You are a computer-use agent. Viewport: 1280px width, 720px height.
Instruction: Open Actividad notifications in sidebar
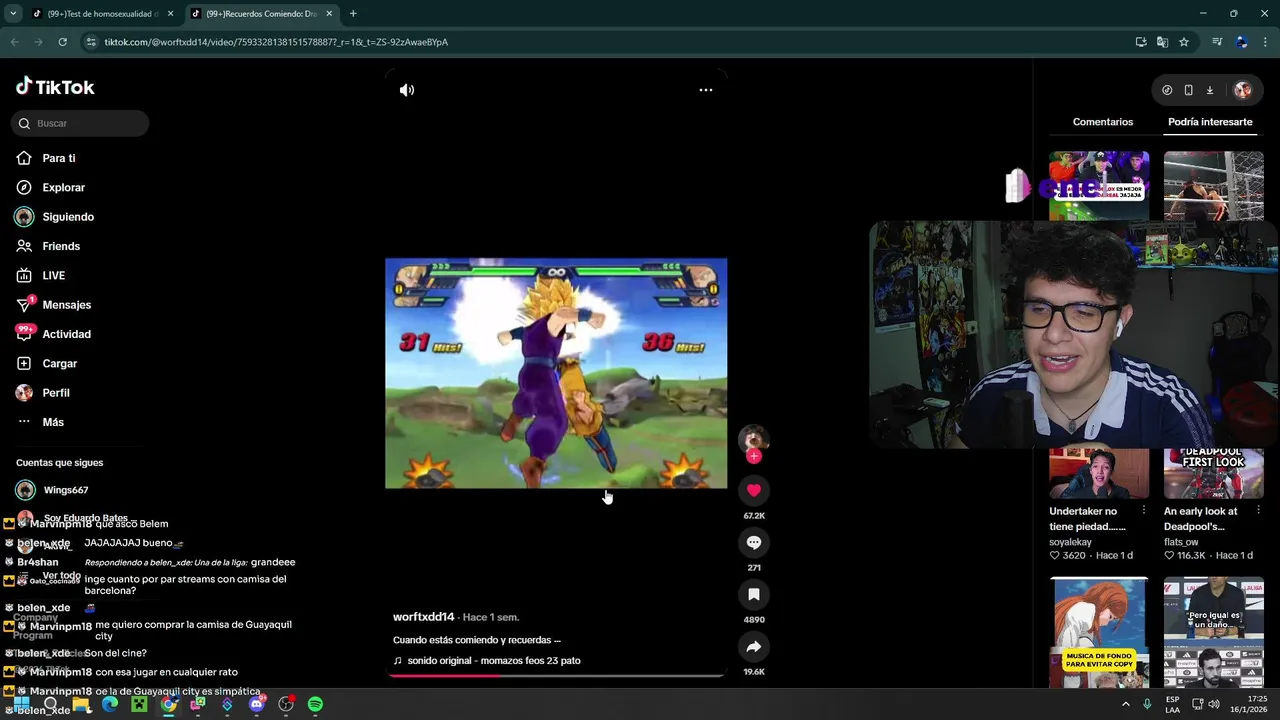tap(66, 334)
